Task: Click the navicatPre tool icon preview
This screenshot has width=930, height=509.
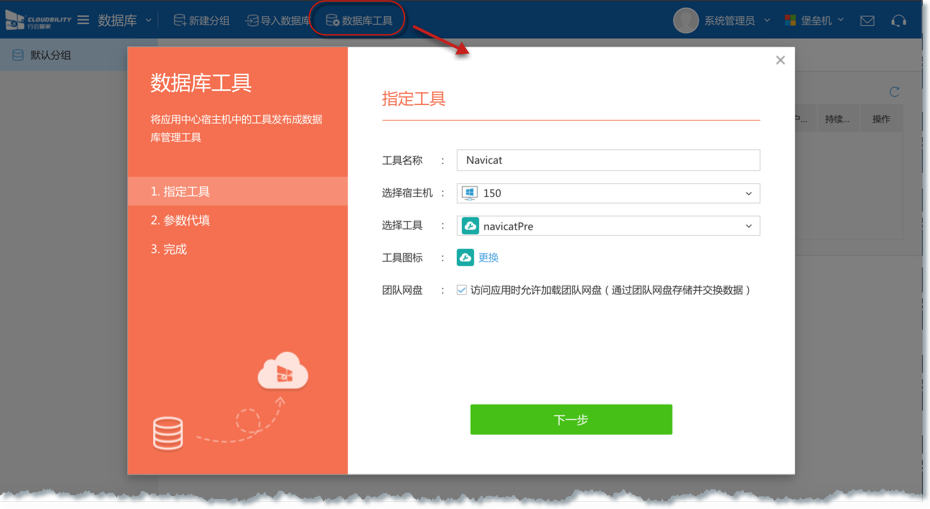Action: tap(466, 257)
